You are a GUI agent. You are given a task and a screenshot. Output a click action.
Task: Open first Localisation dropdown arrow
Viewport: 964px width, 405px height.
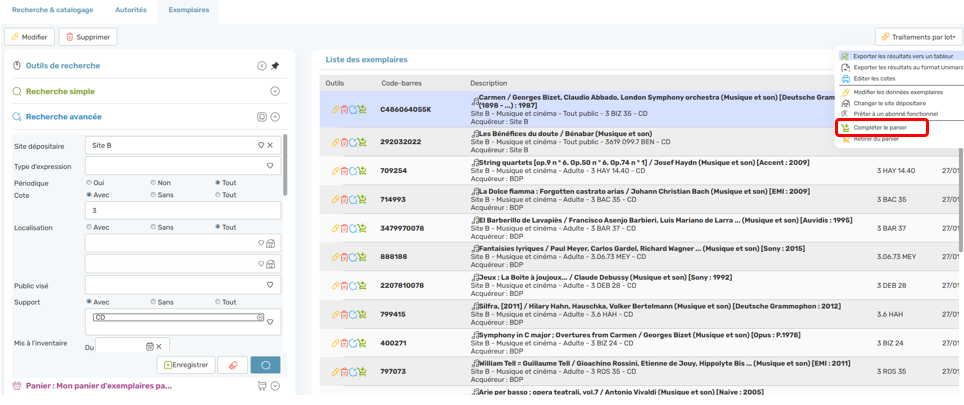261,243
